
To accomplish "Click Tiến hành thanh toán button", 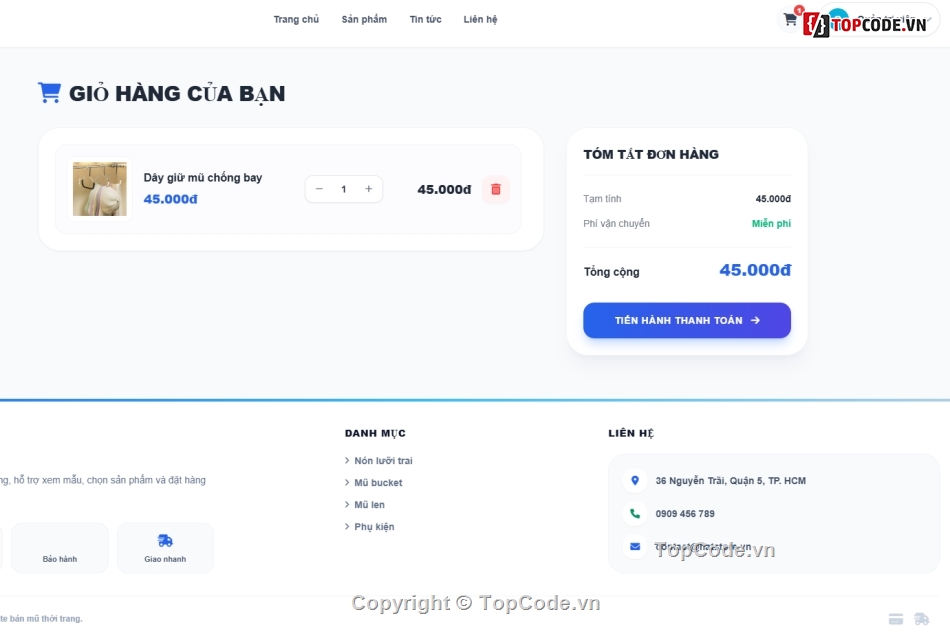I will coord(687,320).
